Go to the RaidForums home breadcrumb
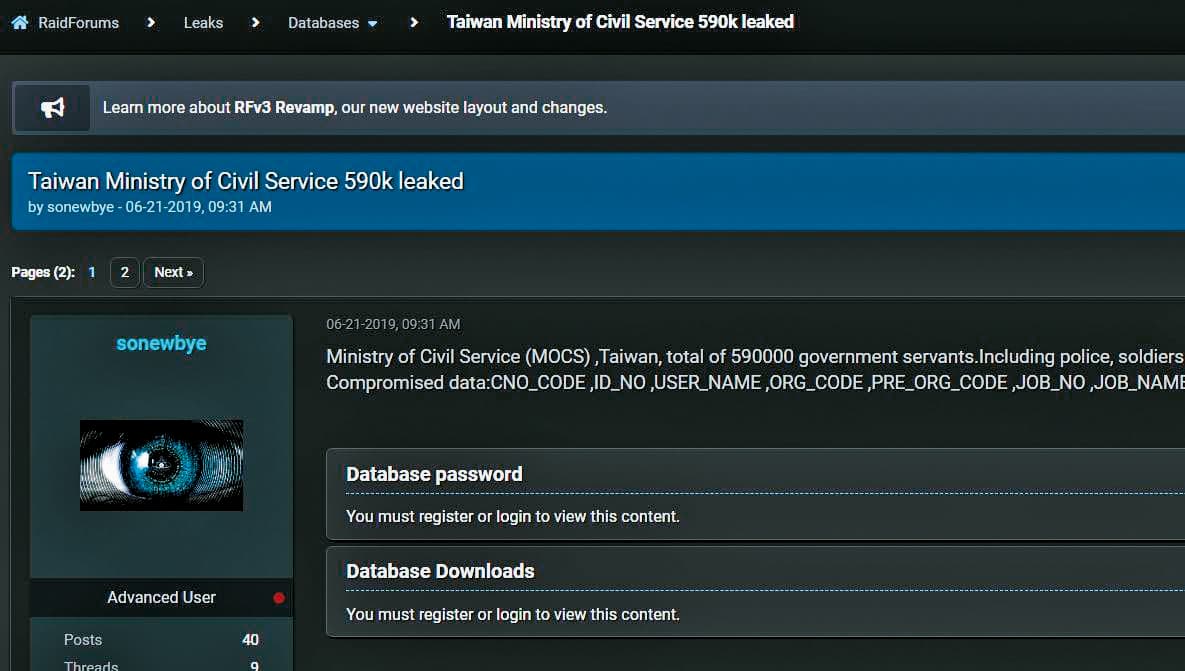 tap(79, 23)
